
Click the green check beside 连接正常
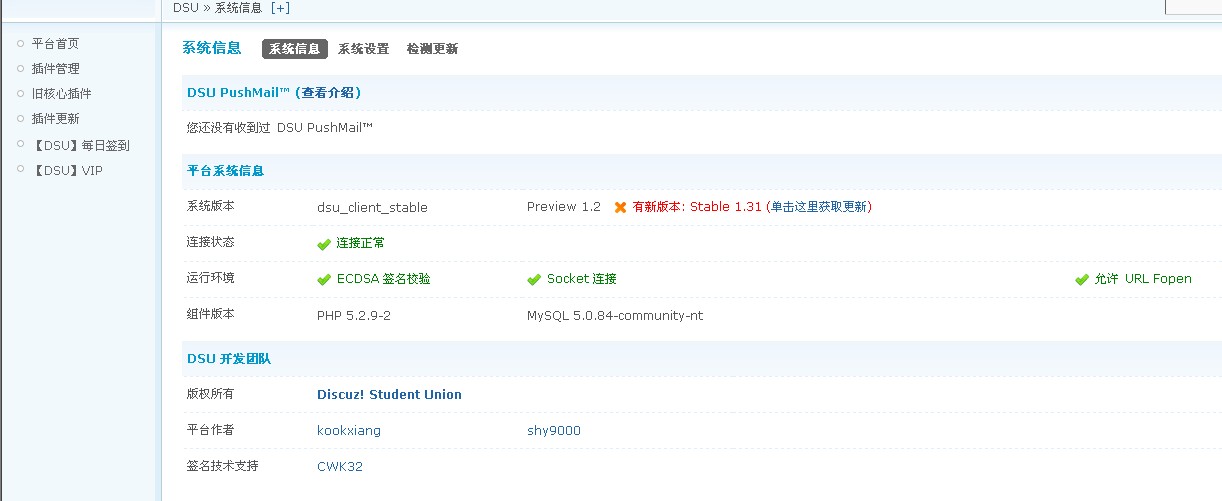[x=323, y=244]
